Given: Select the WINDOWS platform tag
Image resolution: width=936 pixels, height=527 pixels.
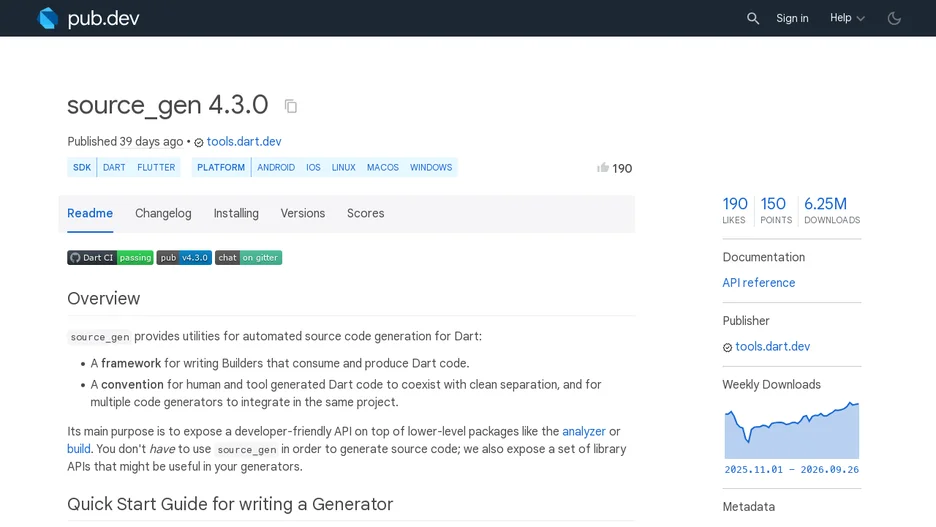Looking at the screenshot, I should 431,168.
